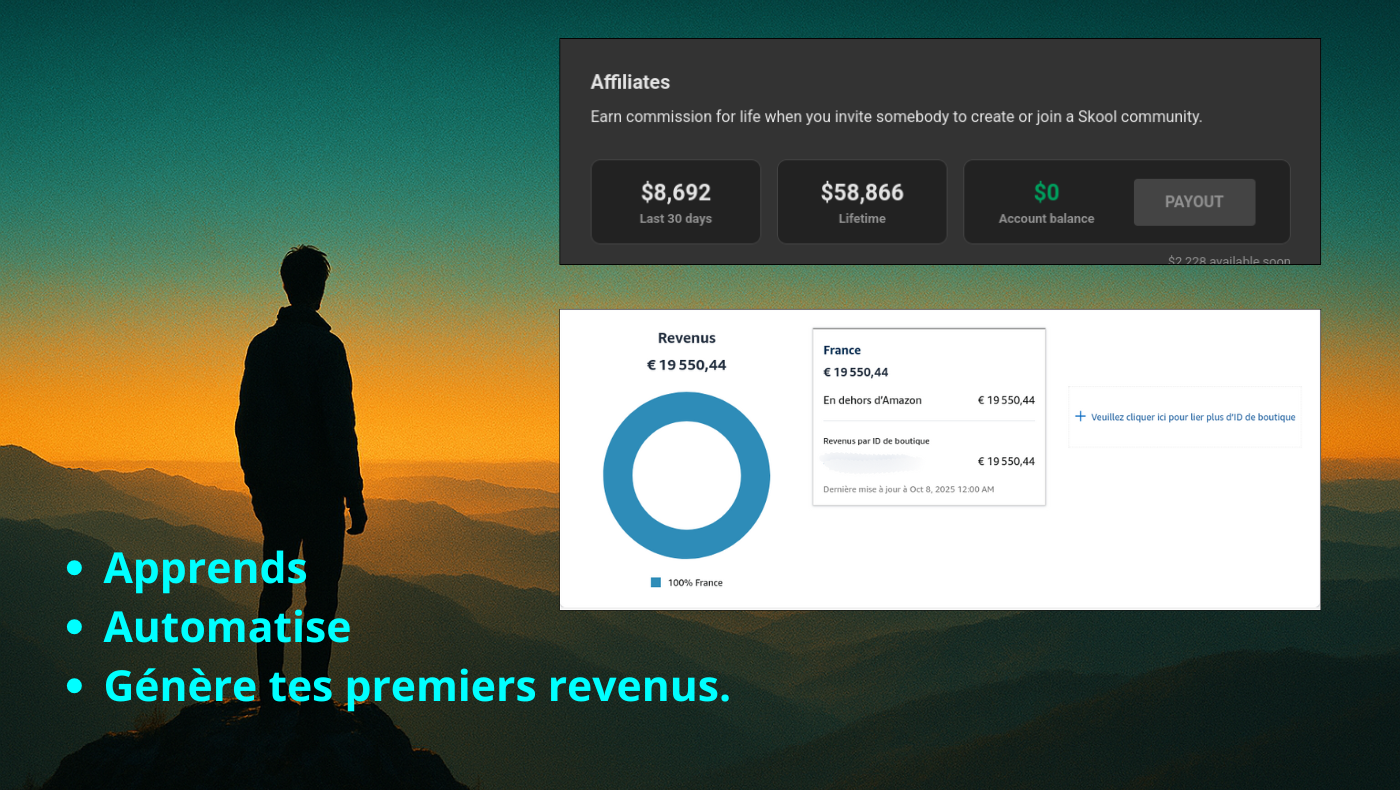Click the amount in the En dehors d'Amazon row

click(1006, 400)
